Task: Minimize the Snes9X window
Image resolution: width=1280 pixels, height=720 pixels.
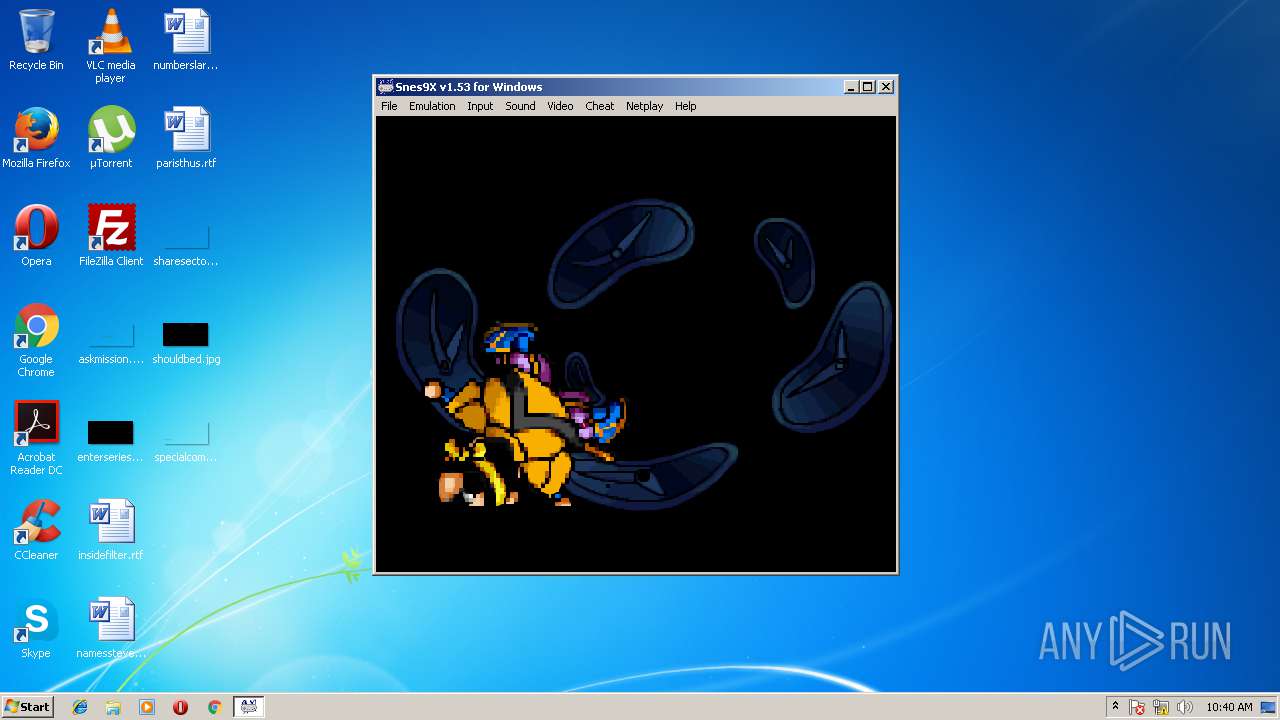Action: tap(851, 87)
